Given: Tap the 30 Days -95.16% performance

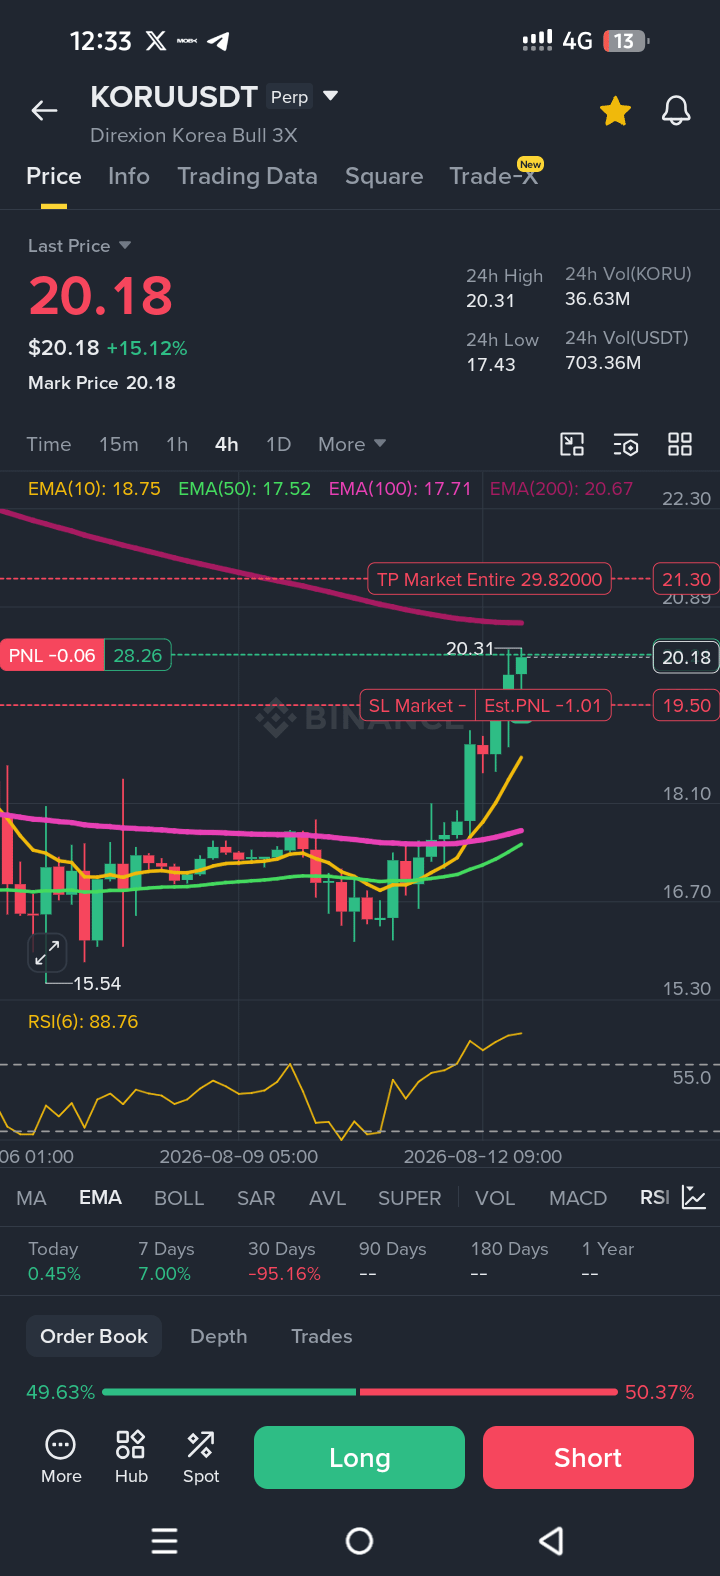Looking at the screenshot, I should [x=284, y=1261].
